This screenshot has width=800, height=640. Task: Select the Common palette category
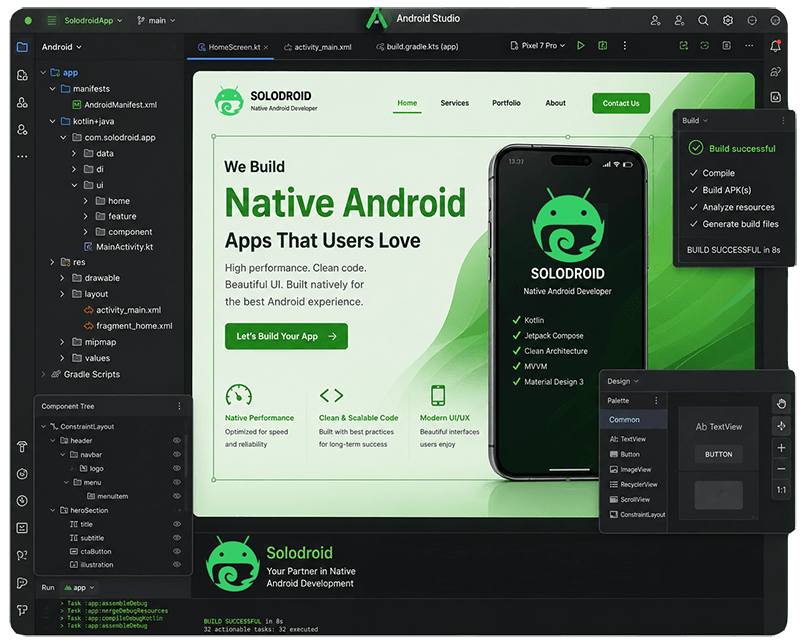[633, 420]
